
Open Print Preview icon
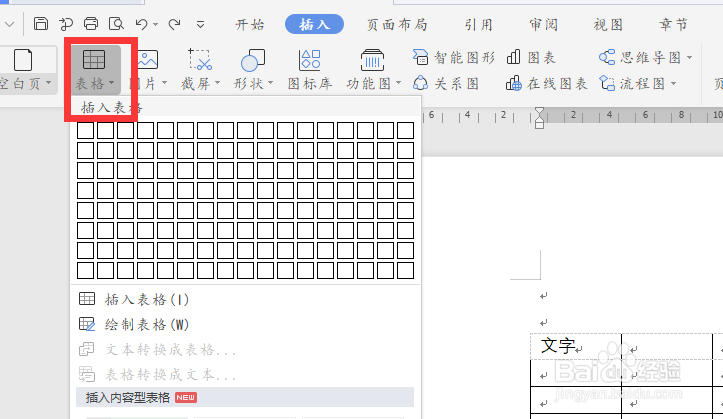point(116,24)
